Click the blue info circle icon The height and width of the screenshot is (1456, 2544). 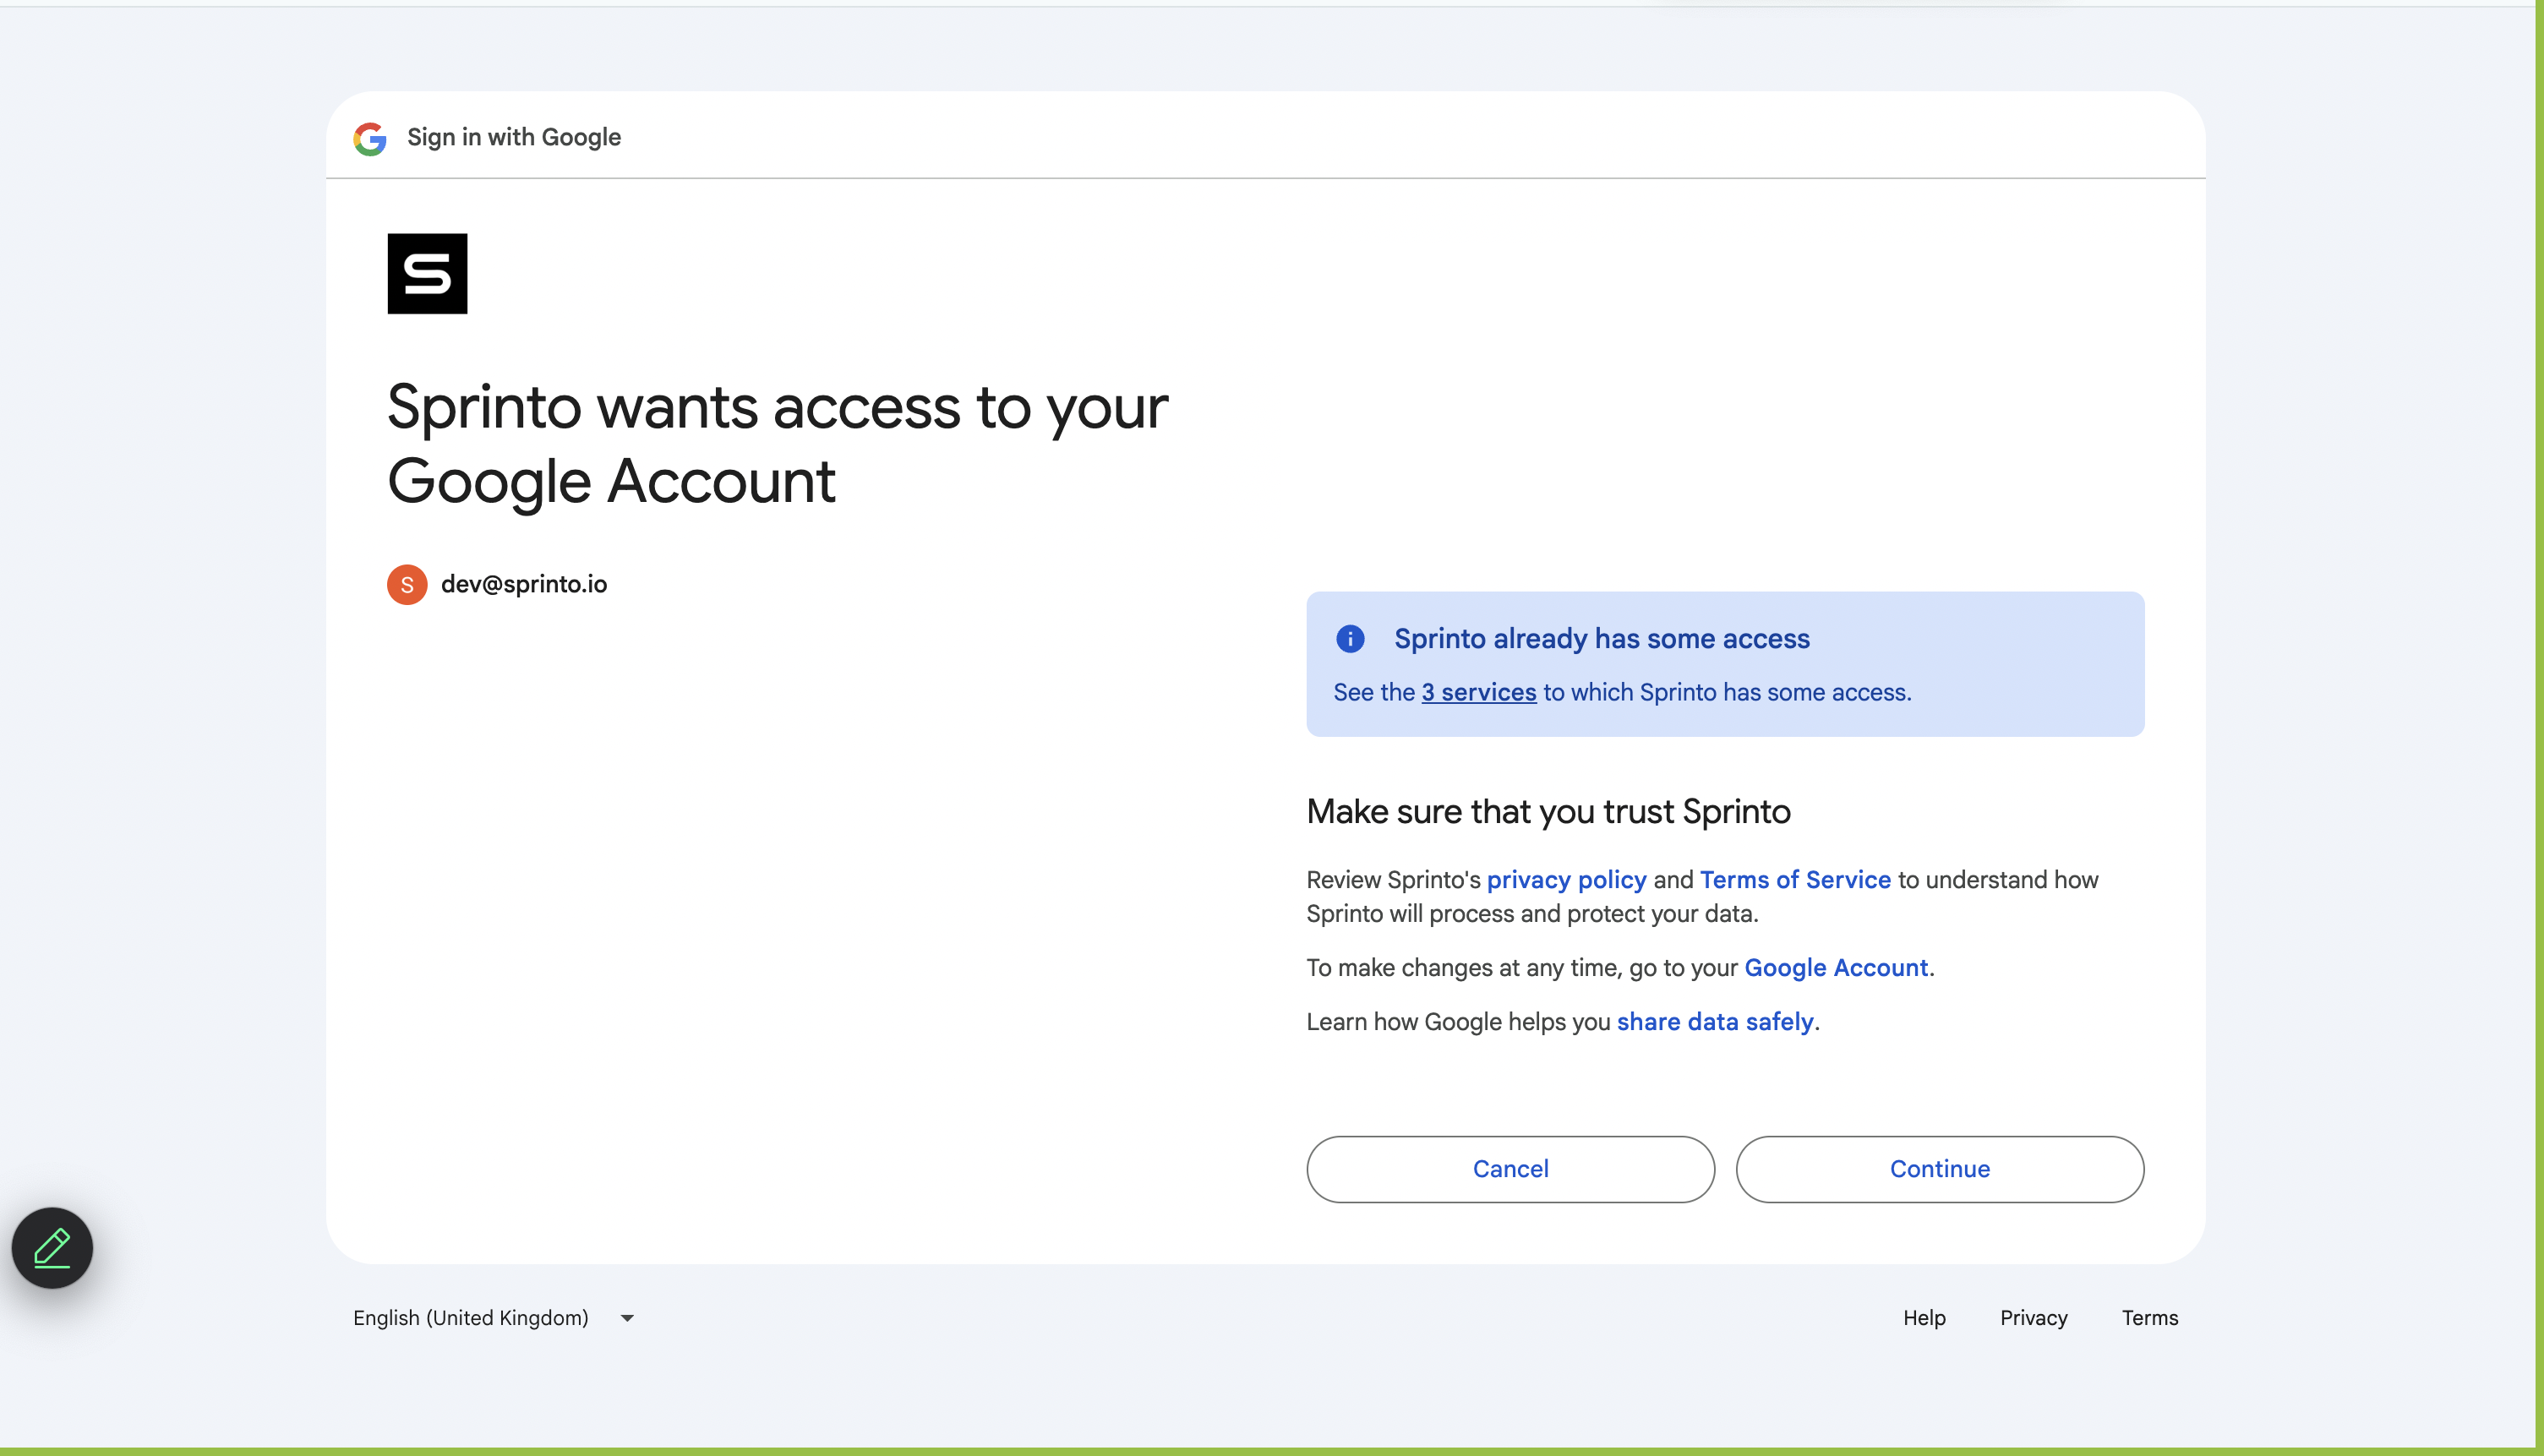[1350, 638]
